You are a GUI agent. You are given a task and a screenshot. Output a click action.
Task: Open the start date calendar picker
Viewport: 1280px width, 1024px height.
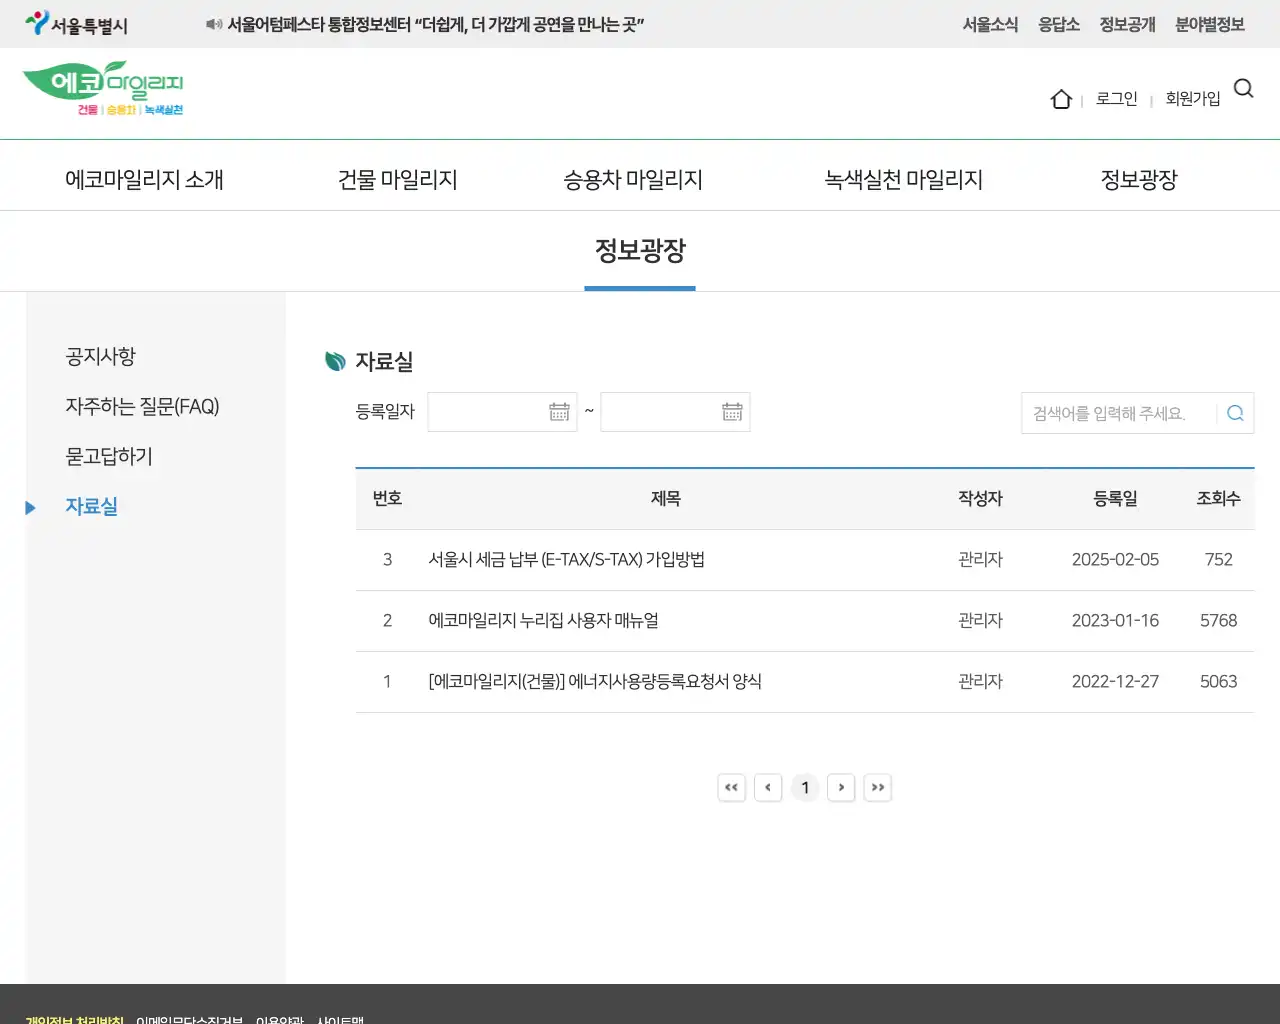point(559,412)
